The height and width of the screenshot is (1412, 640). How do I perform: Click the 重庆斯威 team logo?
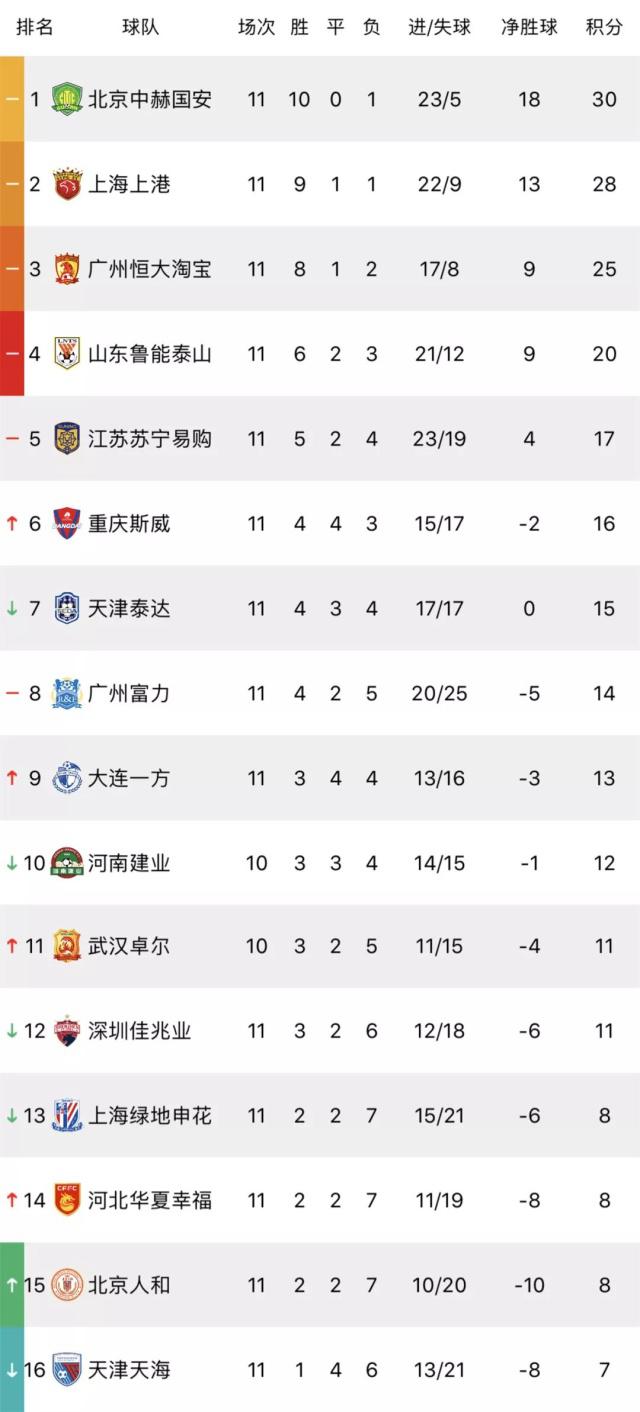(x=67, y=523)
